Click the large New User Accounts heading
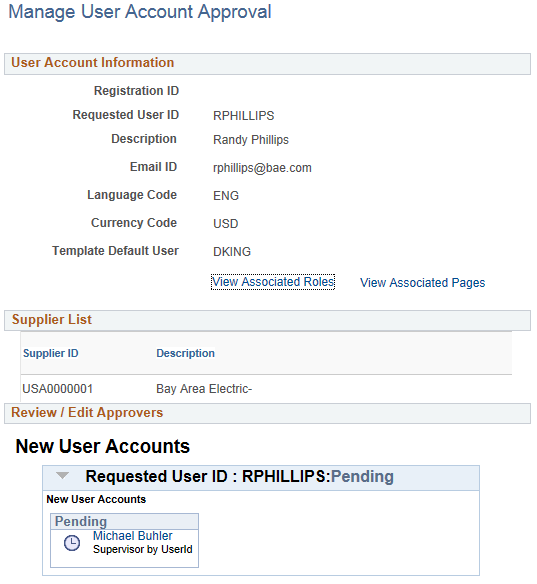 point(102,446)
